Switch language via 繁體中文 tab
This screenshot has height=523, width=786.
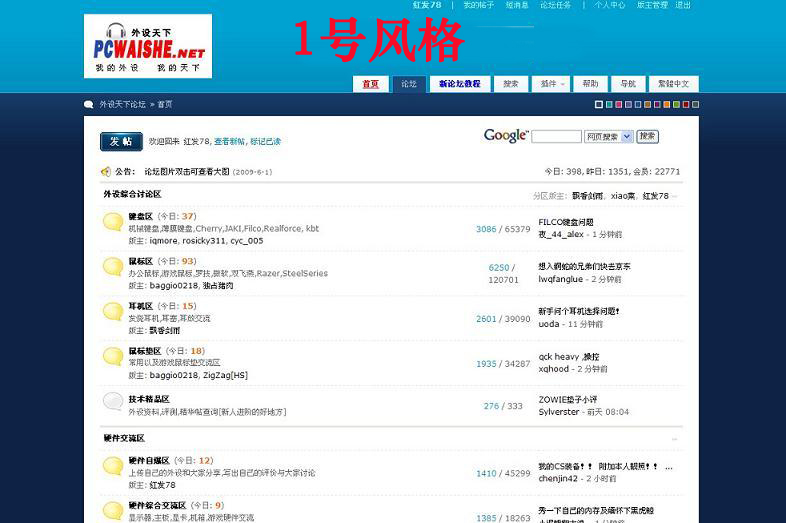[673, 84]
